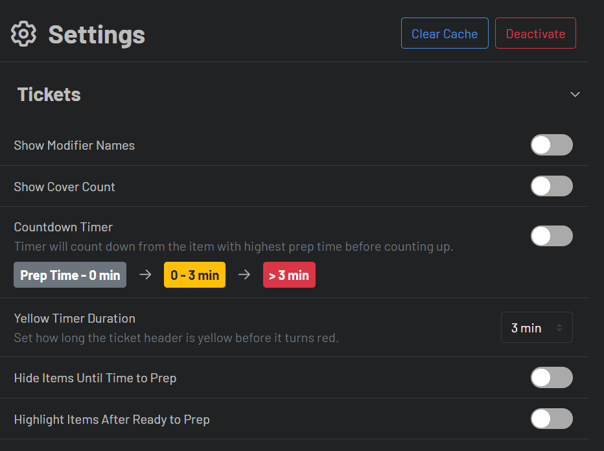
Task: Enable the Show Modifier Names toggle
Action: pyautogui.click(x=551, y=145)
